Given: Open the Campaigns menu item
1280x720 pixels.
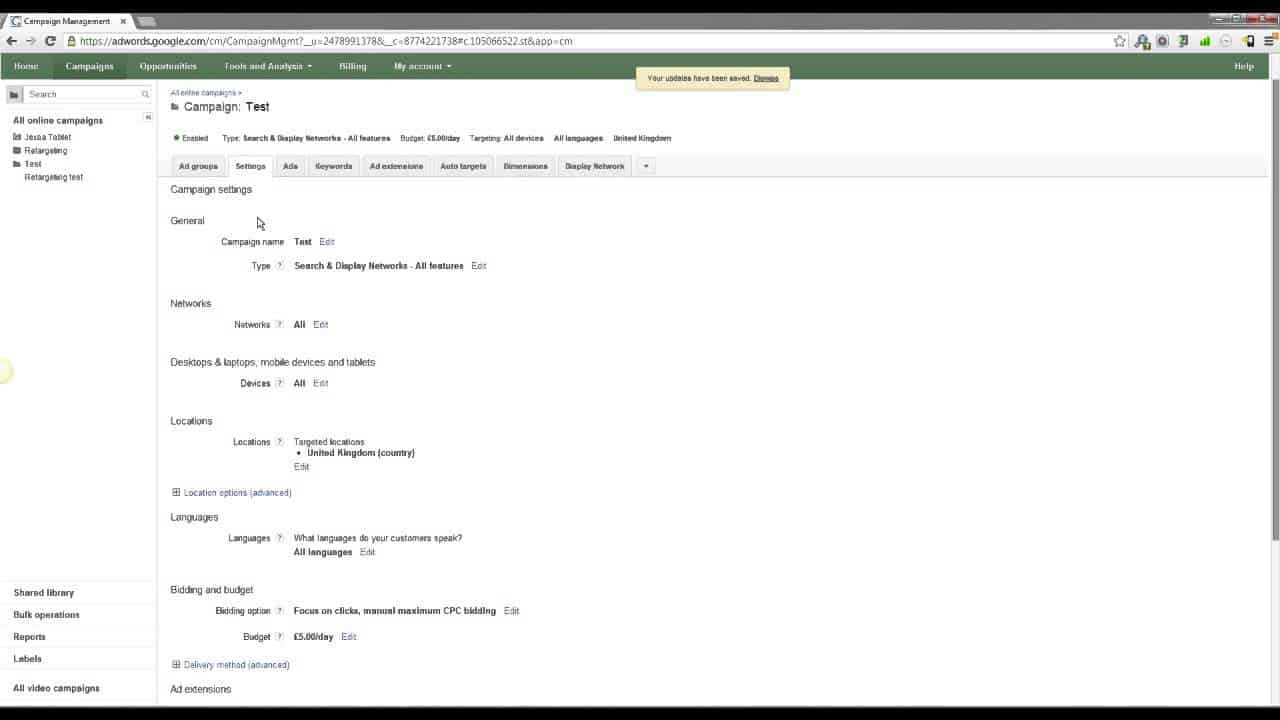Looking at the screenshot, I should click(89, 66).
